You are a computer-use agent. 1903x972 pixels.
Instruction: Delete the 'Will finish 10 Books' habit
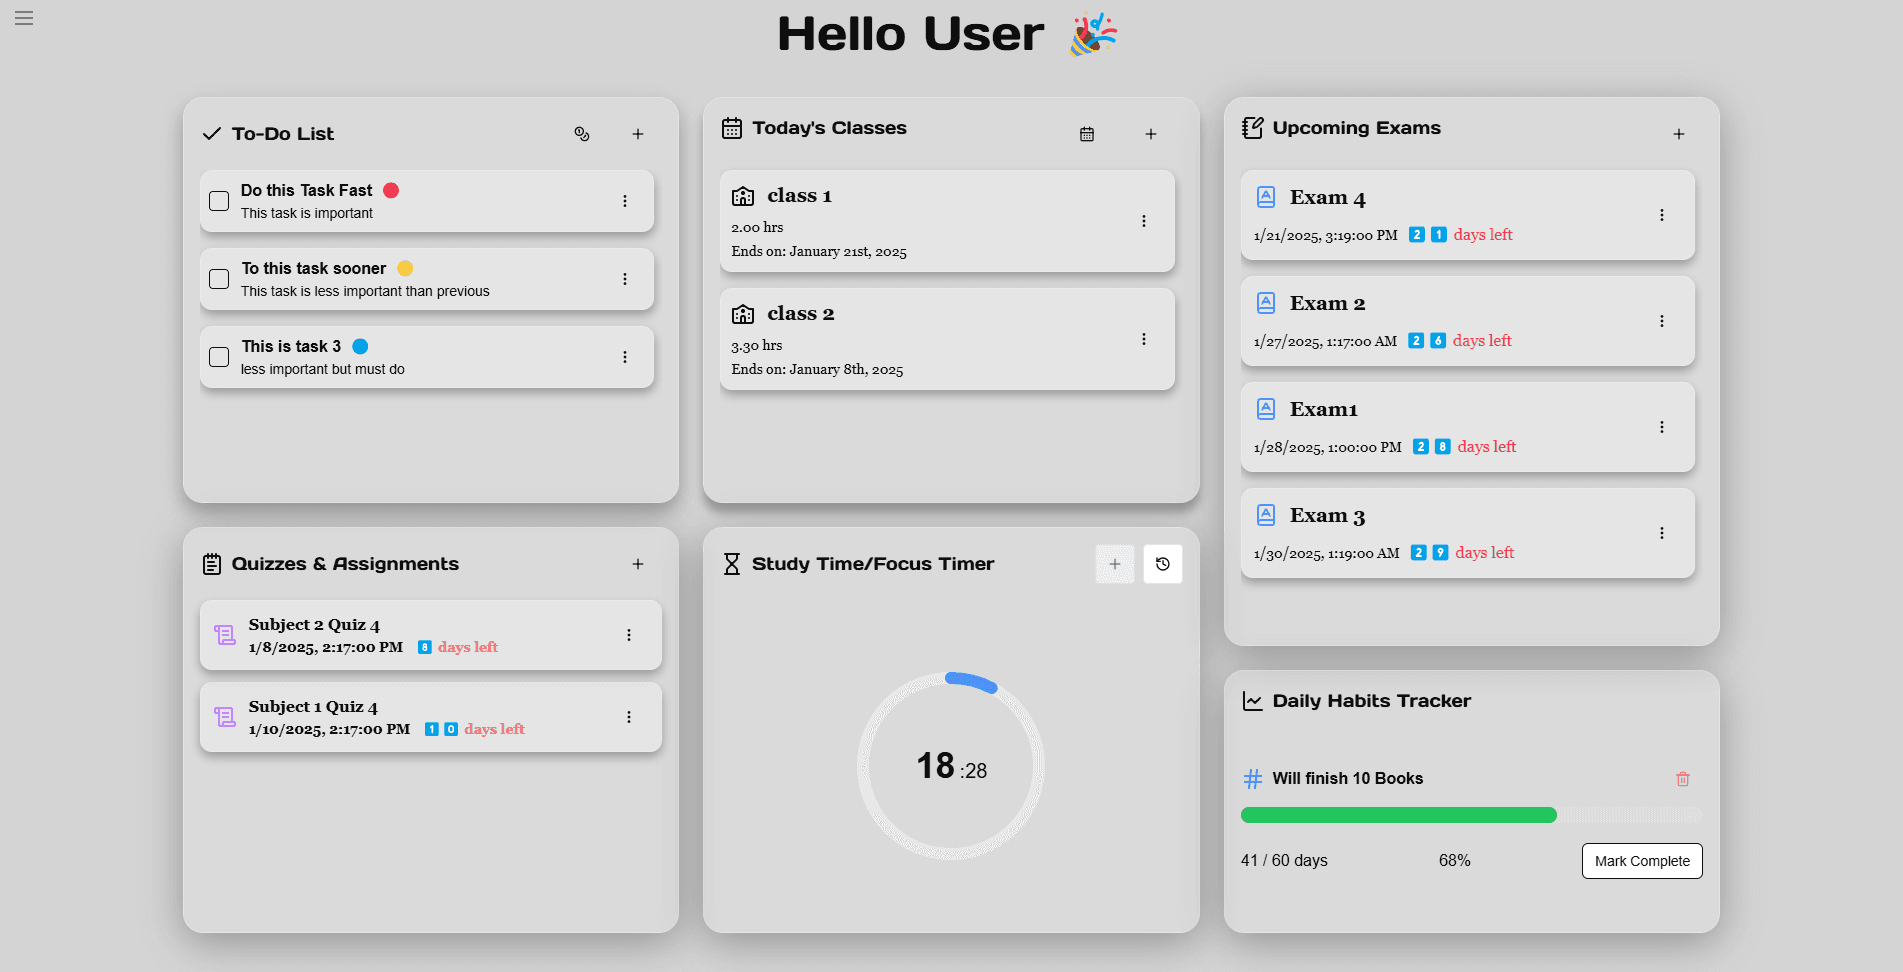coord(1682,778)
